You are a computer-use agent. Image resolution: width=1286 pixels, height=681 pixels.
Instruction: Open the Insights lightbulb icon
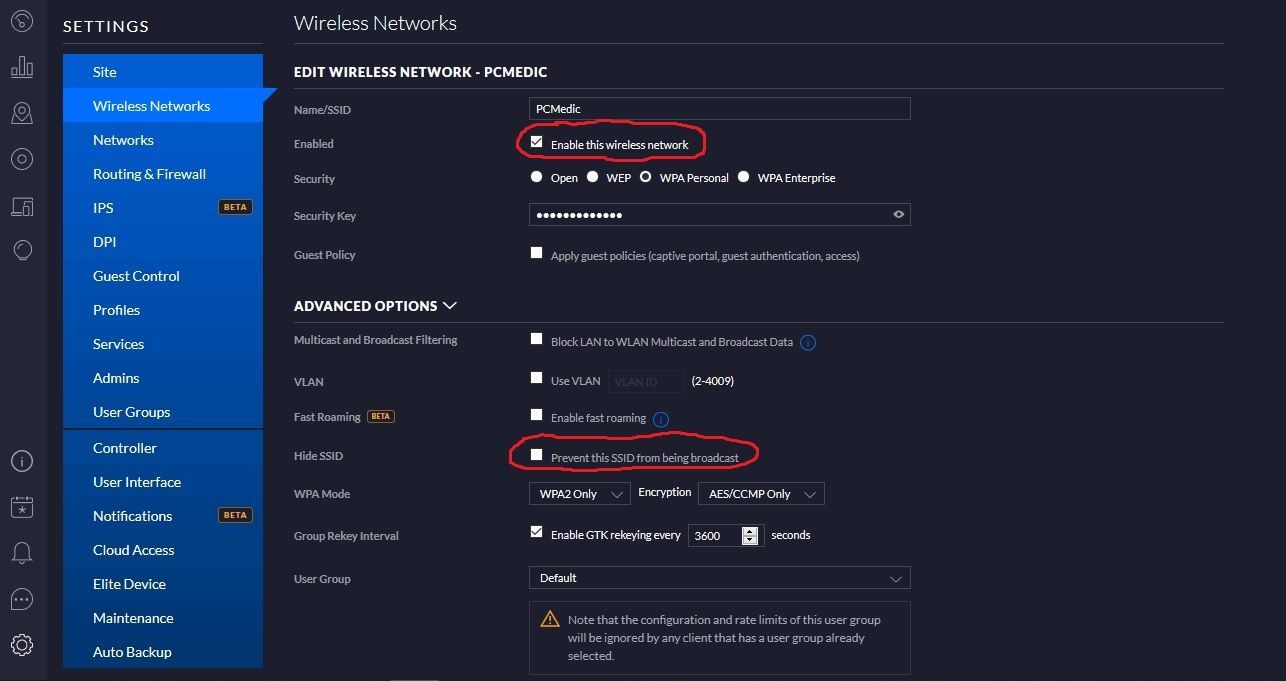22,250
